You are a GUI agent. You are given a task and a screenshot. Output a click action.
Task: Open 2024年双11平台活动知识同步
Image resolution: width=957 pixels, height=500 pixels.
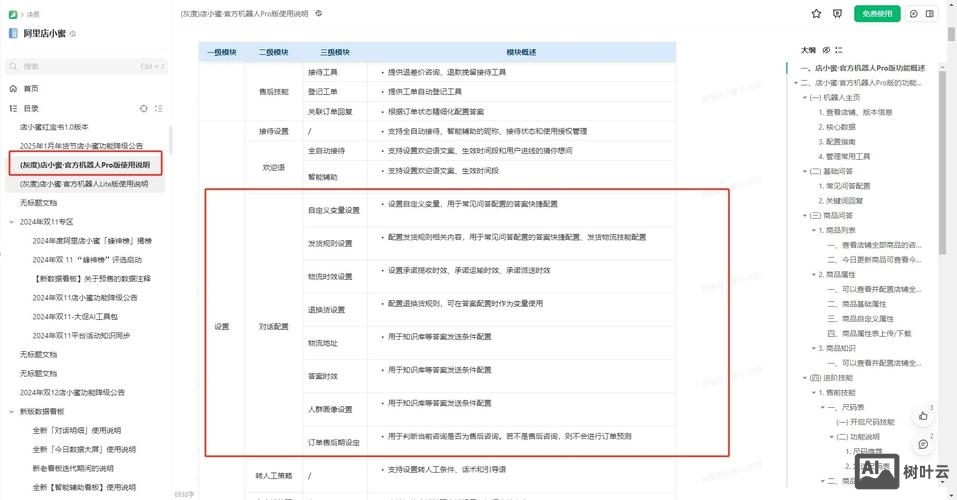click(81, 335)
